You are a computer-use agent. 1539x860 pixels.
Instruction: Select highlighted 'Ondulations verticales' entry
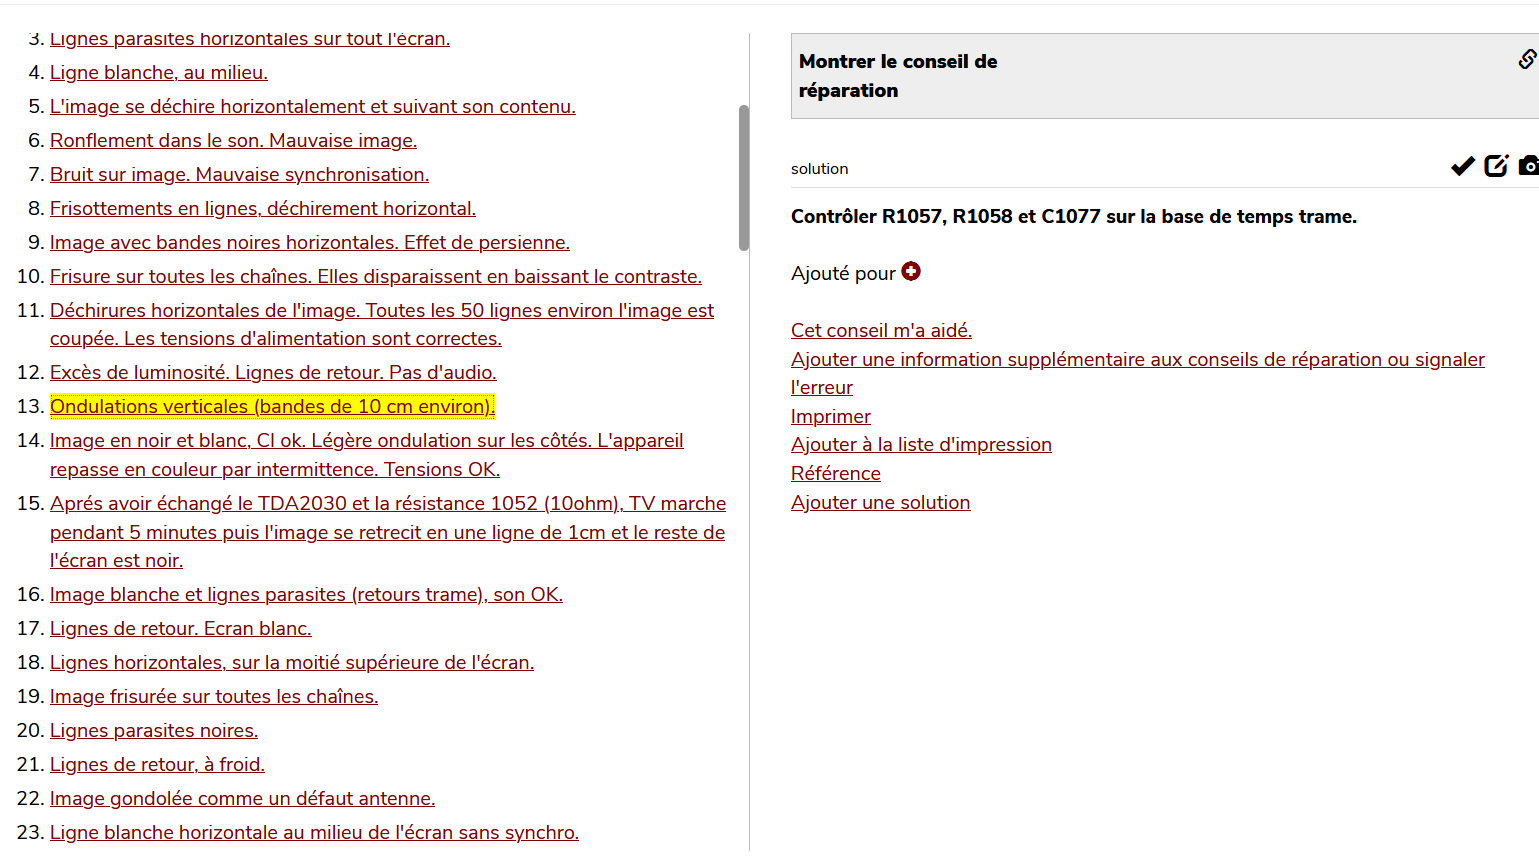click(x=272, y=406)
